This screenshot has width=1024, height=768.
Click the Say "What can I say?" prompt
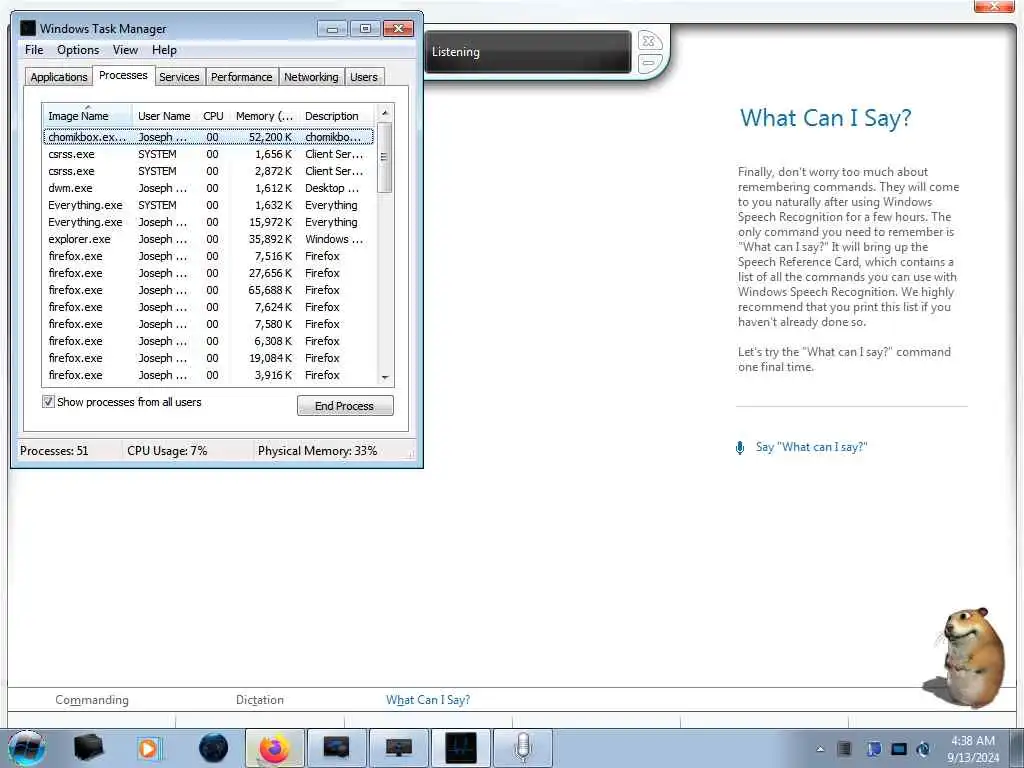[x=812, y=447]
